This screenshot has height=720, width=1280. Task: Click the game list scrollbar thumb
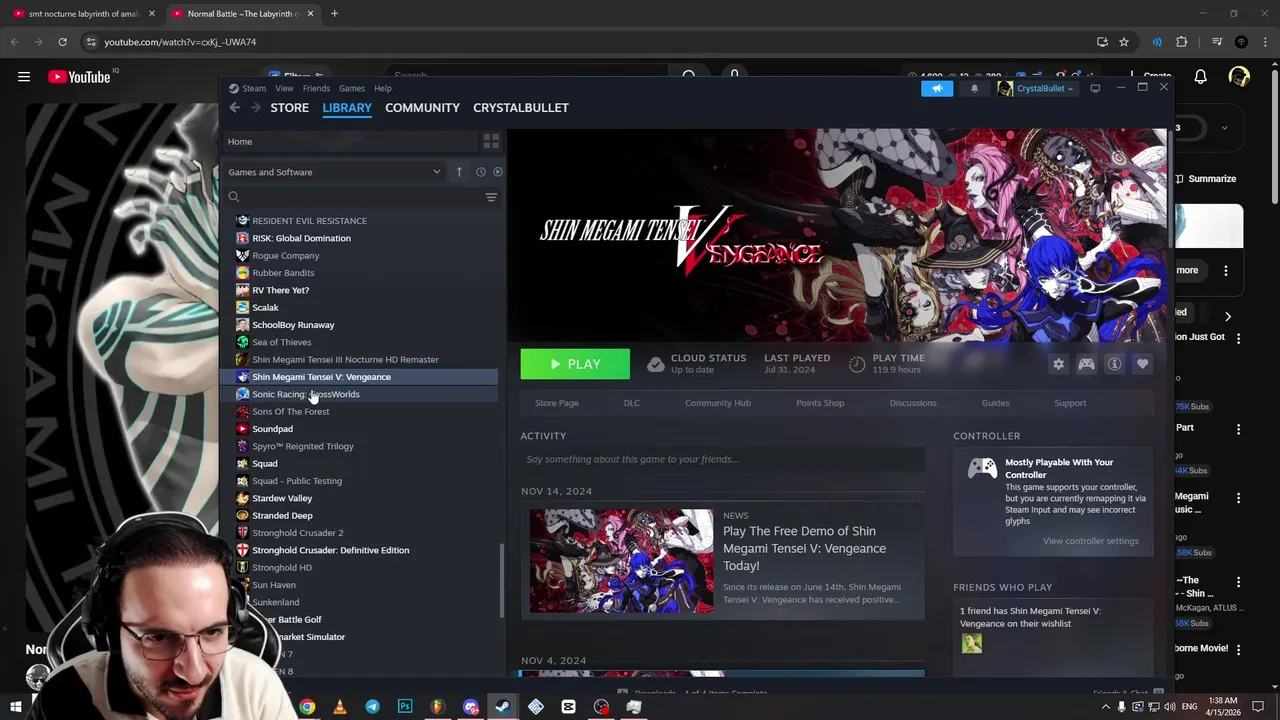(502, 580)
